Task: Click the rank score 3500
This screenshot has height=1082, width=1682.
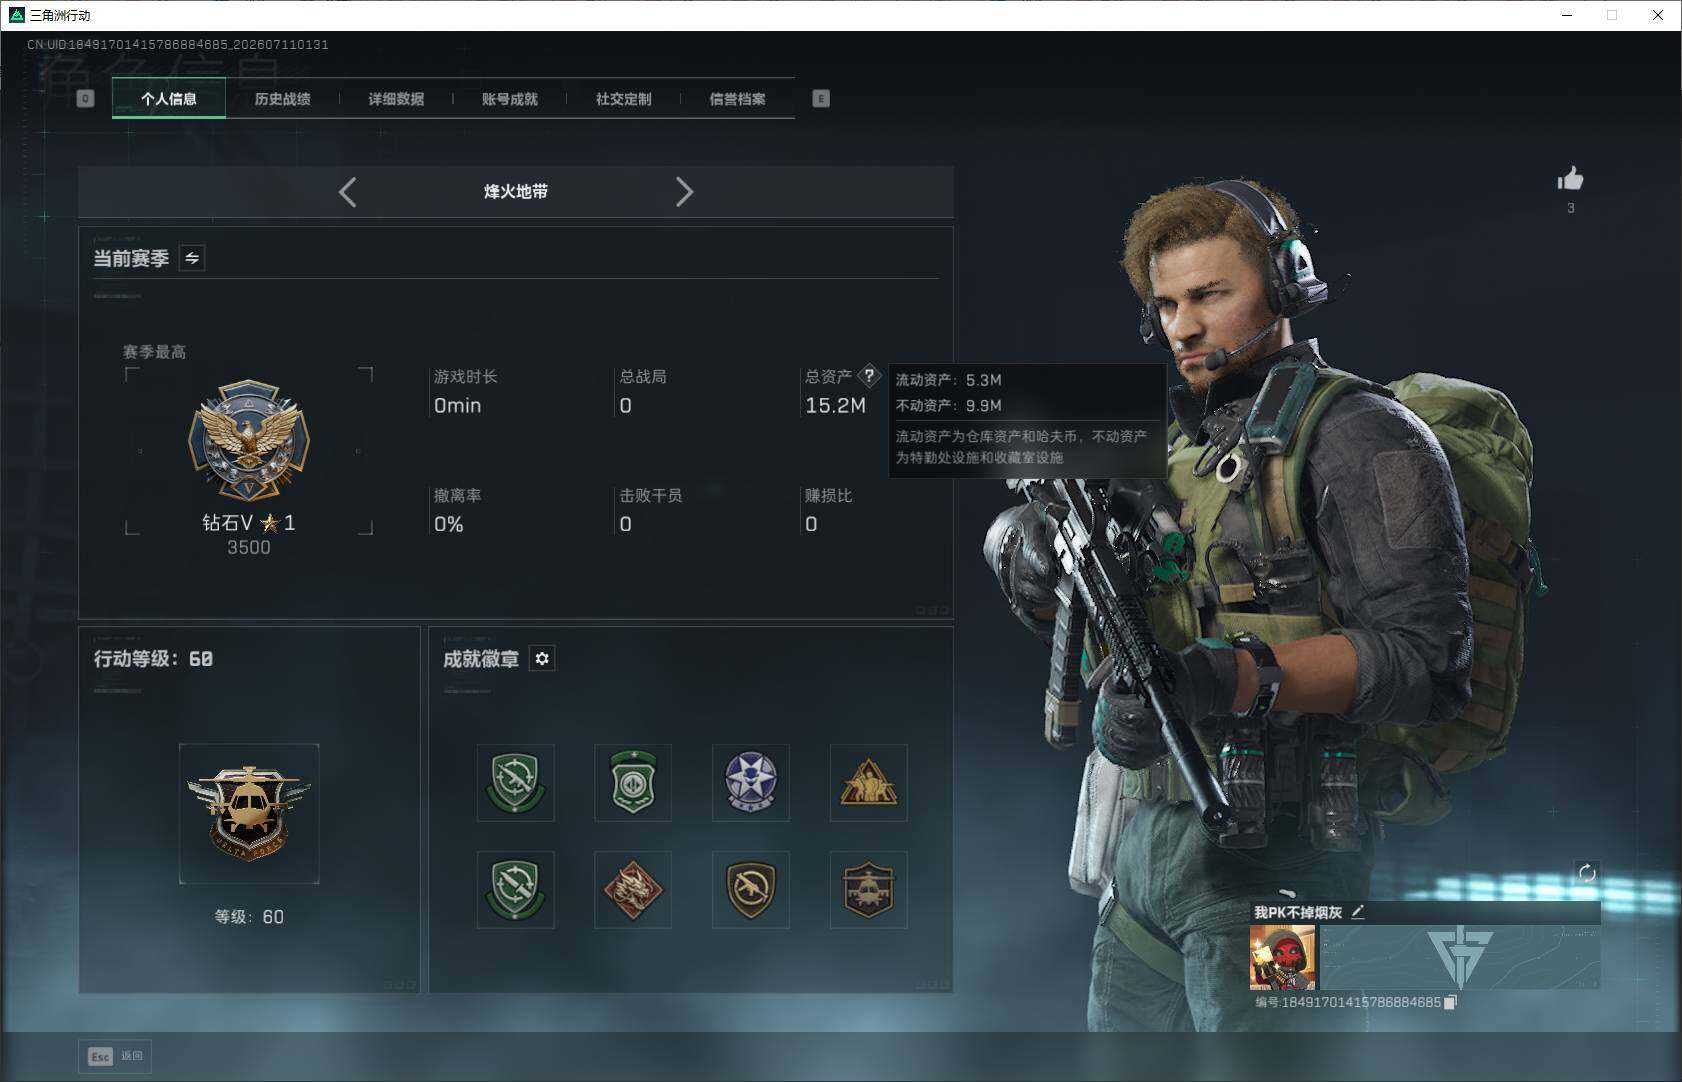Action: (249, 547)
